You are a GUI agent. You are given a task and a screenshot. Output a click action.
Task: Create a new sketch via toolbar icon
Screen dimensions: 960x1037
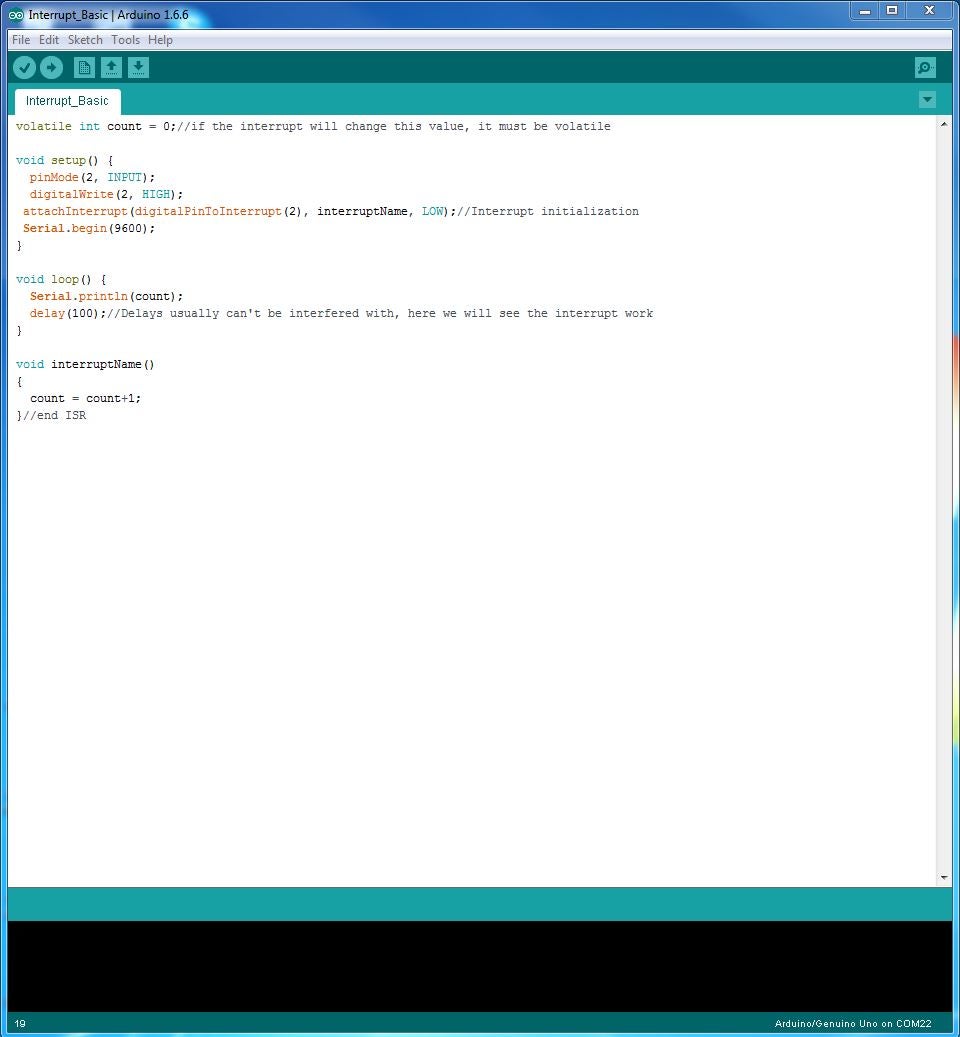(x=84, y=67)
